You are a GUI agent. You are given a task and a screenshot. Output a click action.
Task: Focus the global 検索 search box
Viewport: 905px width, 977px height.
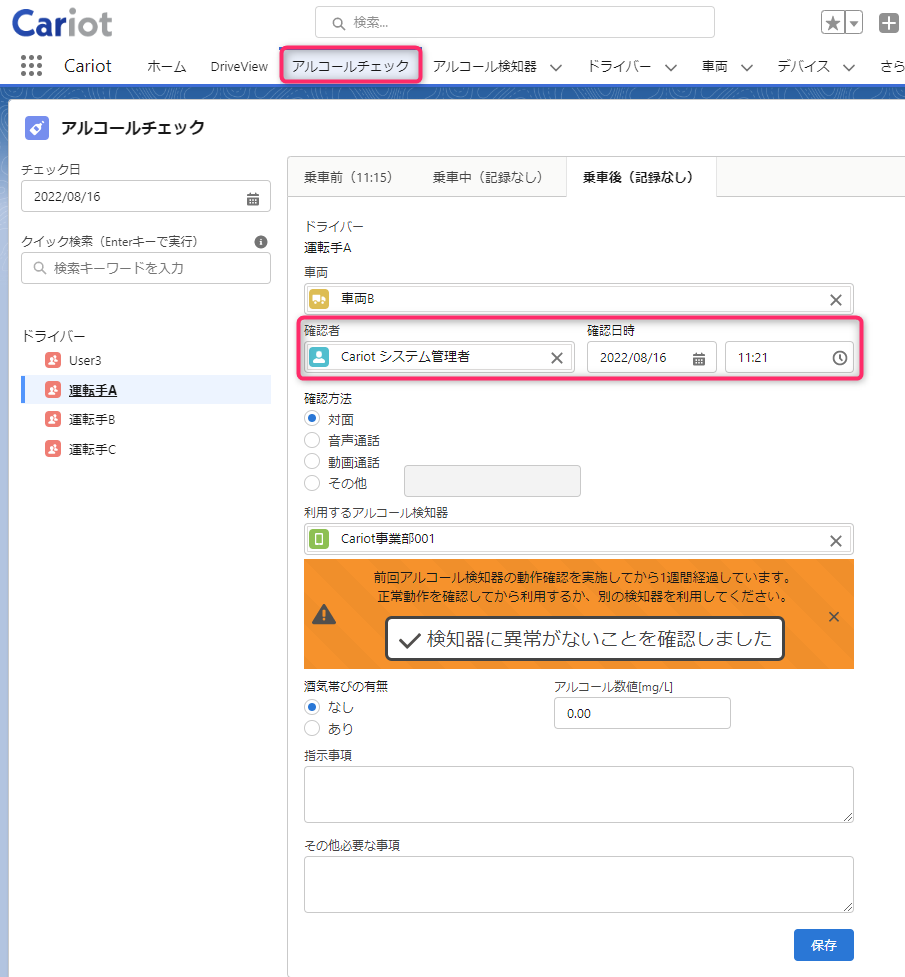click(x=515, y=23)
